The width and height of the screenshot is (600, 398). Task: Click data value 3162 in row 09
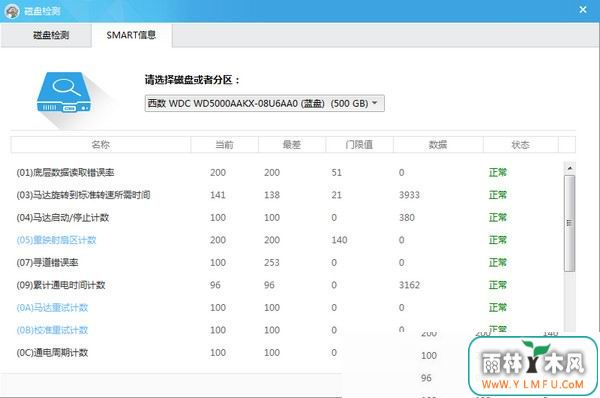tap(409, 285)
